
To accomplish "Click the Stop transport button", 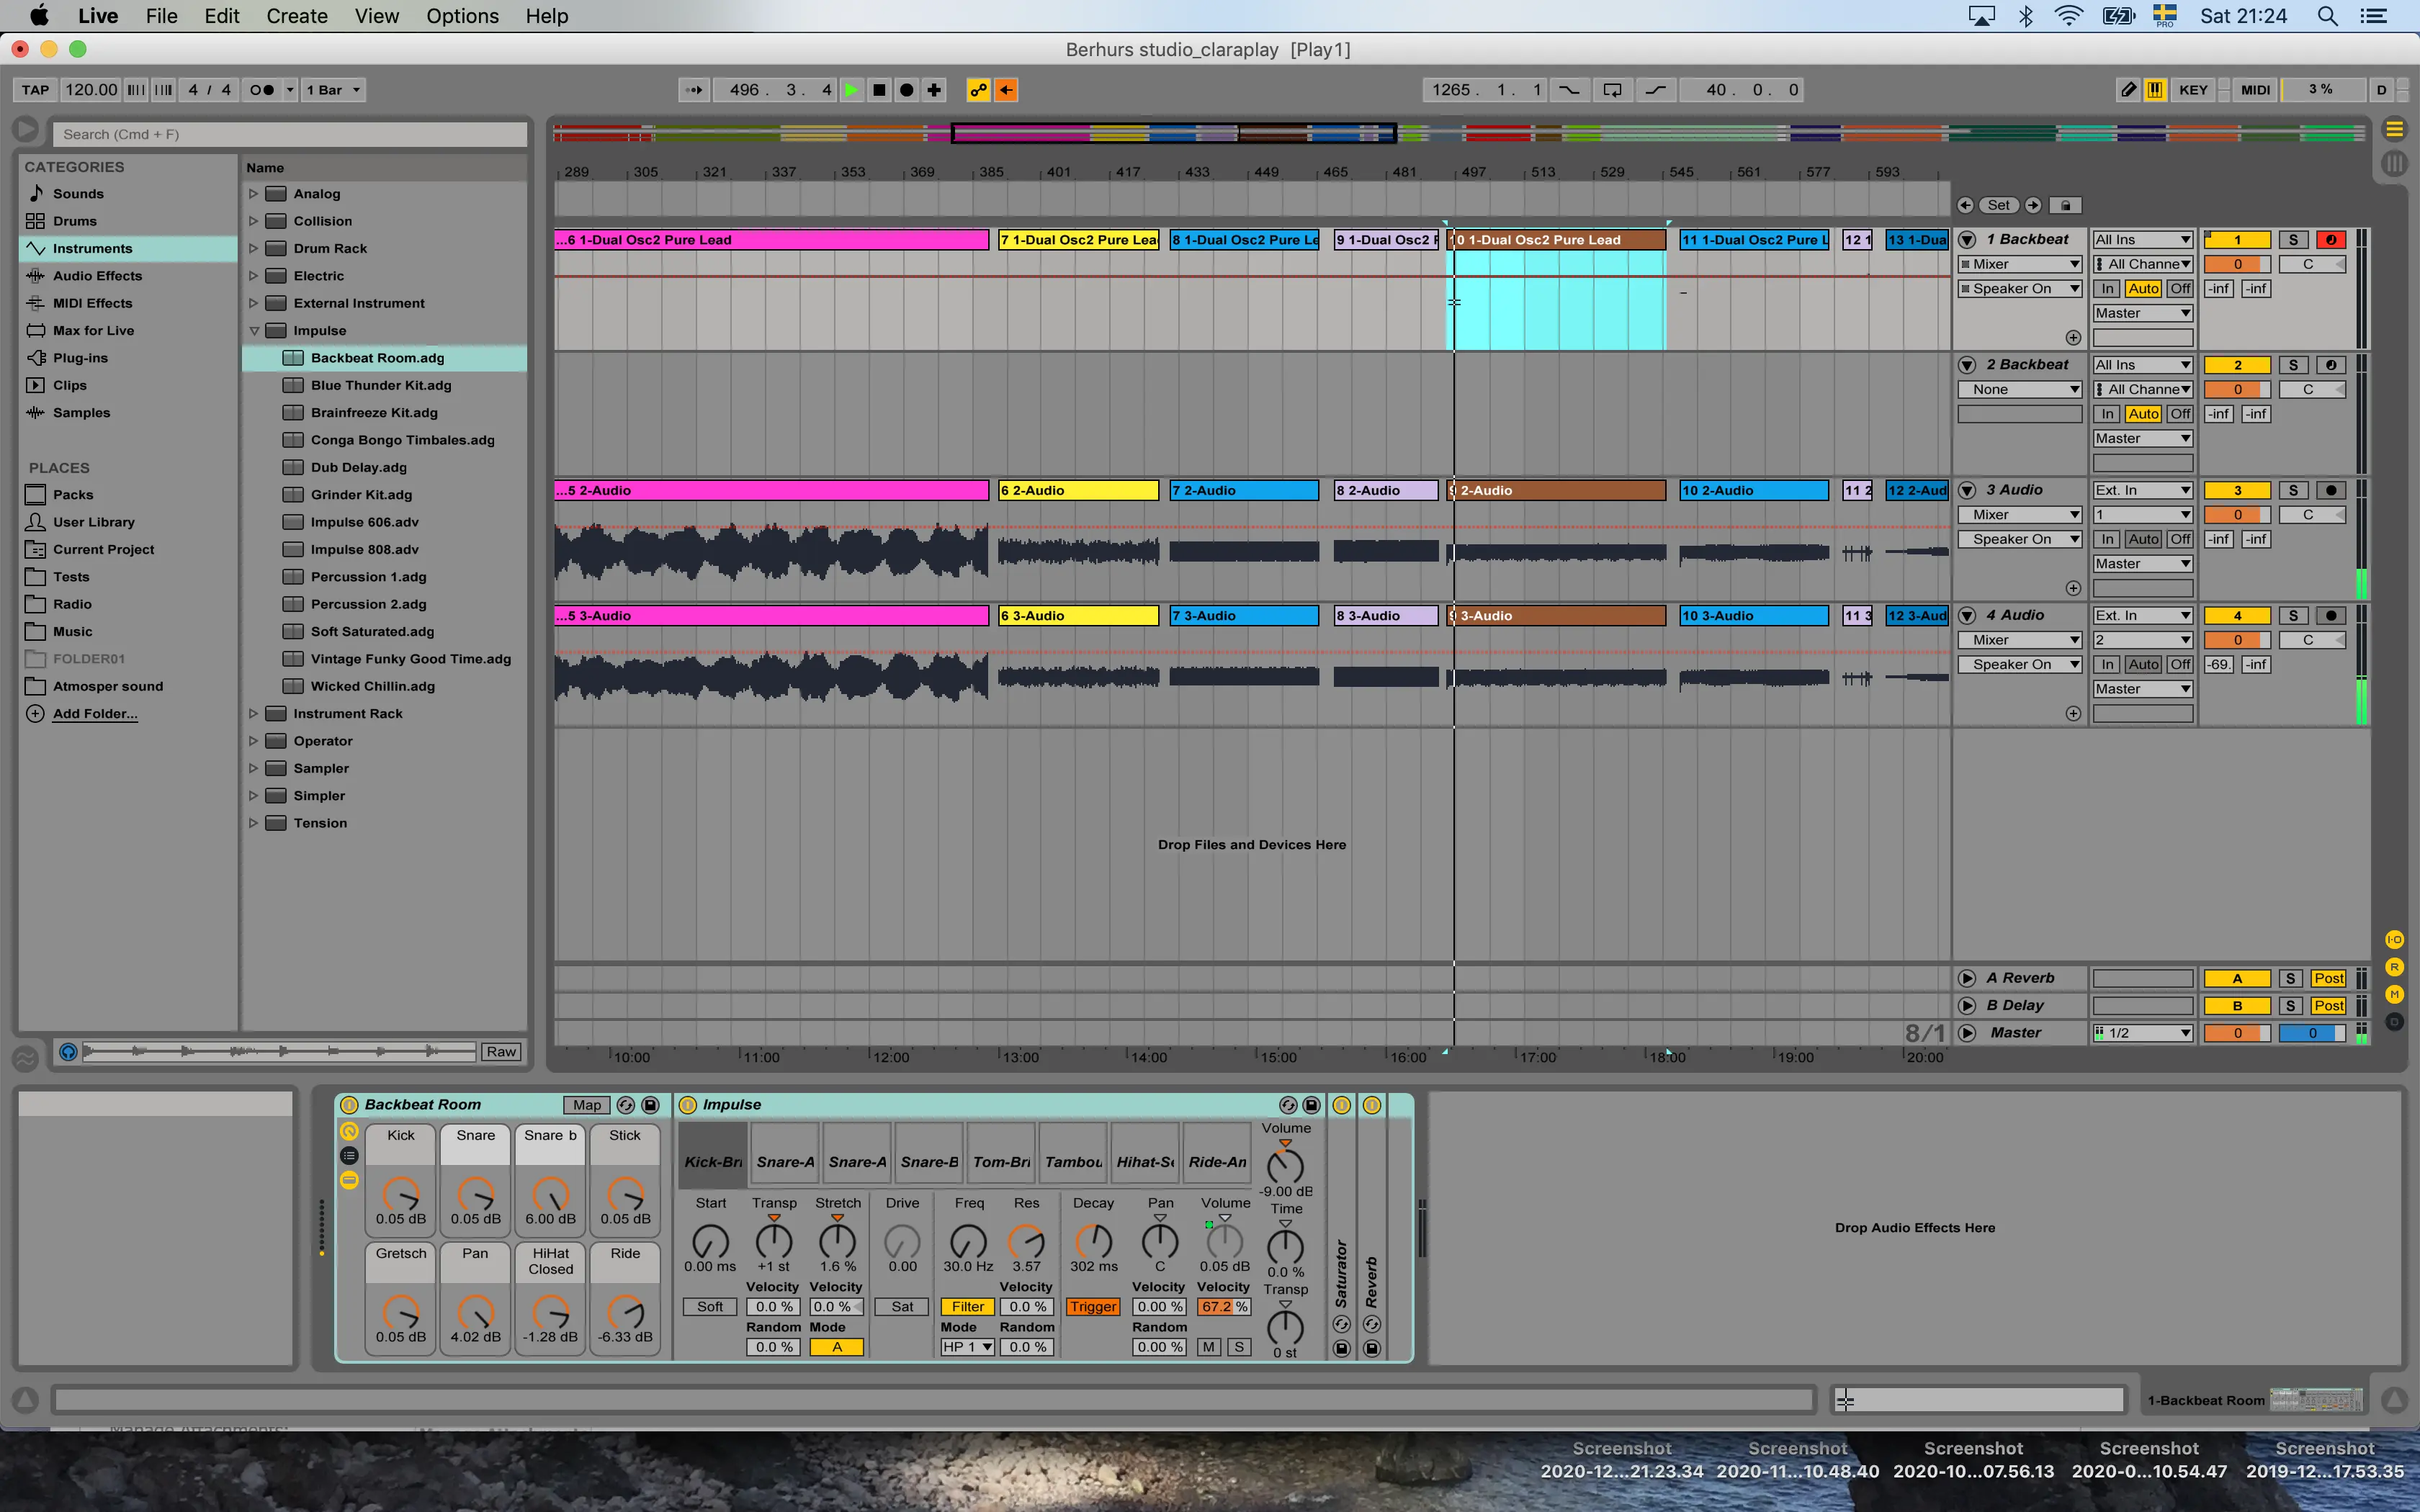I will [x=879, y=90].
